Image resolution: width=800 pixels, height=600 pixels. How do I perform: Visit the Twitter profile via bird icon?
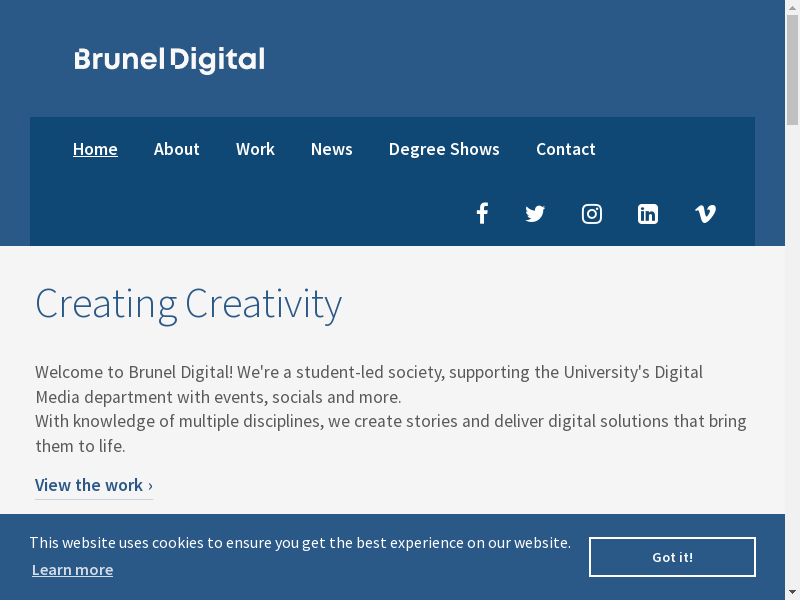click(x=535, y=213)
